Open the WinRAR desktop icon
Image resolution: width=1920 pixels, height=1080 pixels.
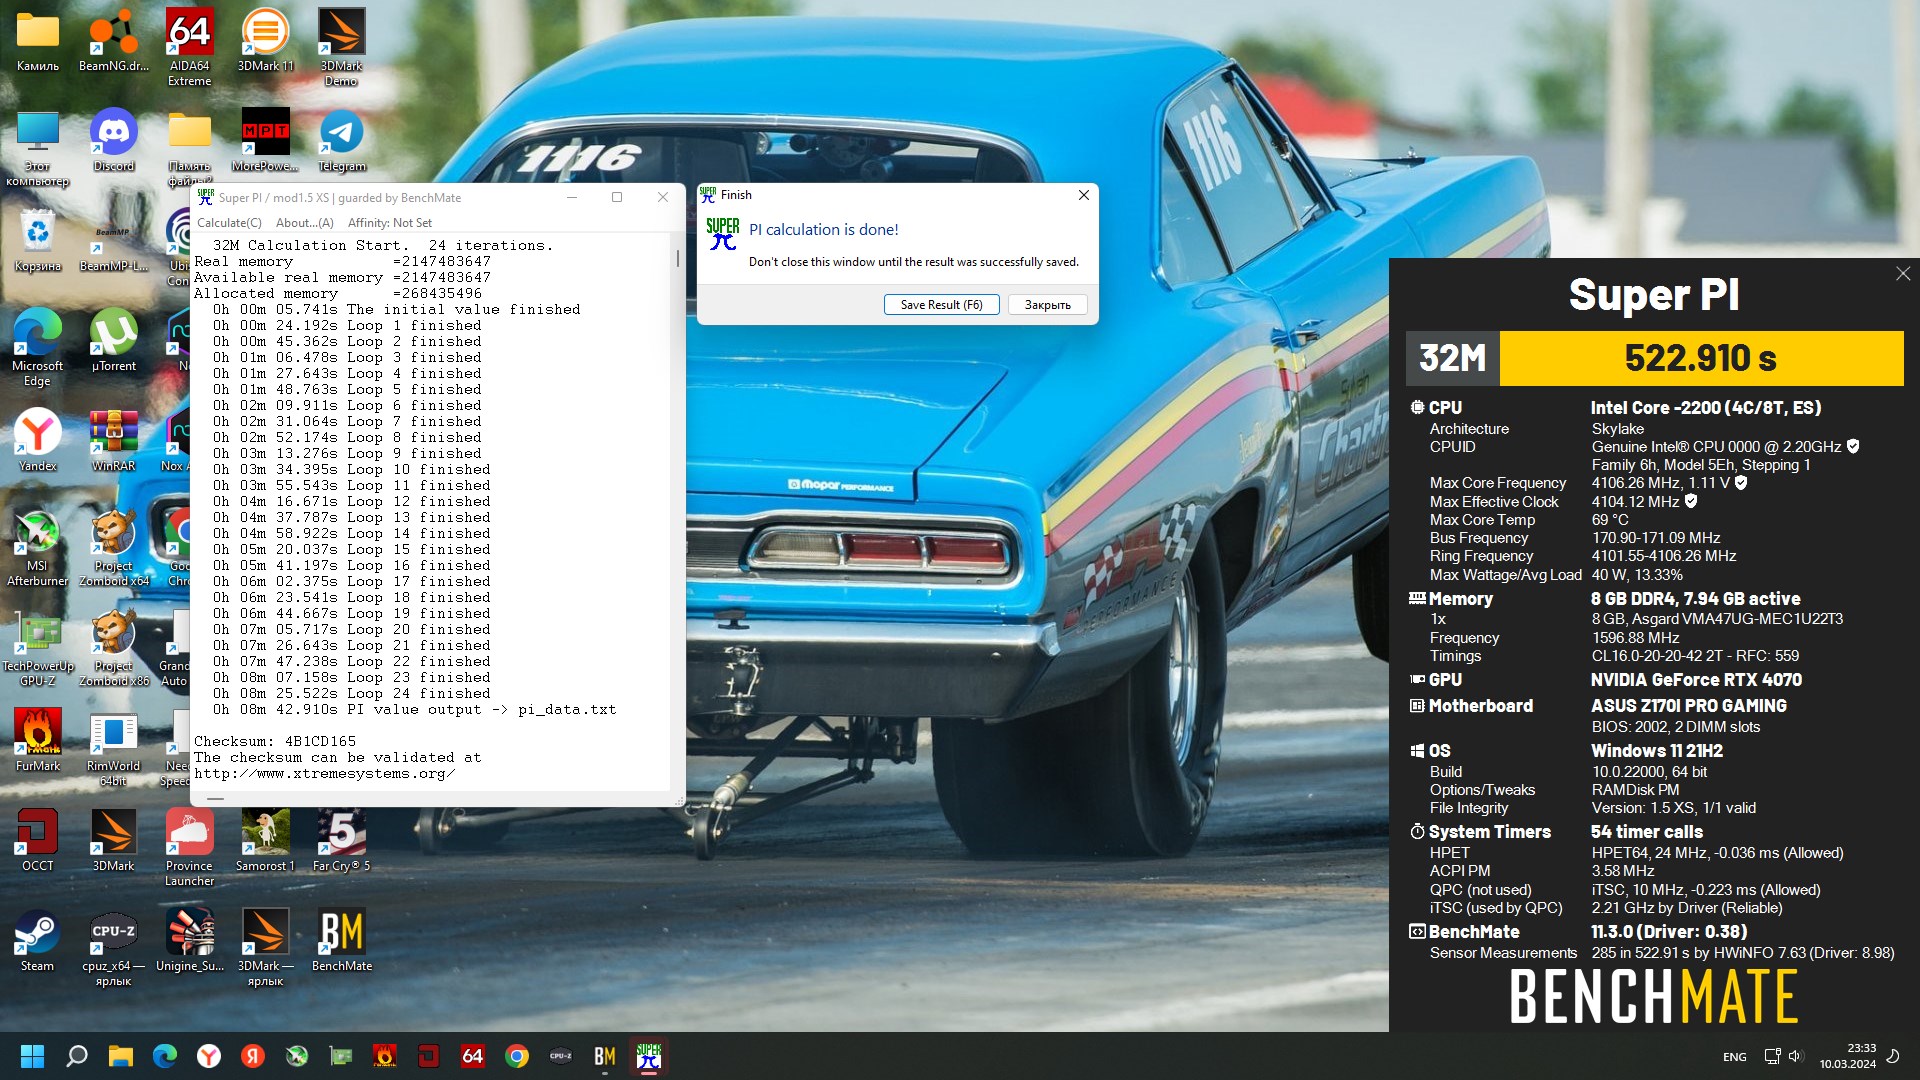pos(114,440)
